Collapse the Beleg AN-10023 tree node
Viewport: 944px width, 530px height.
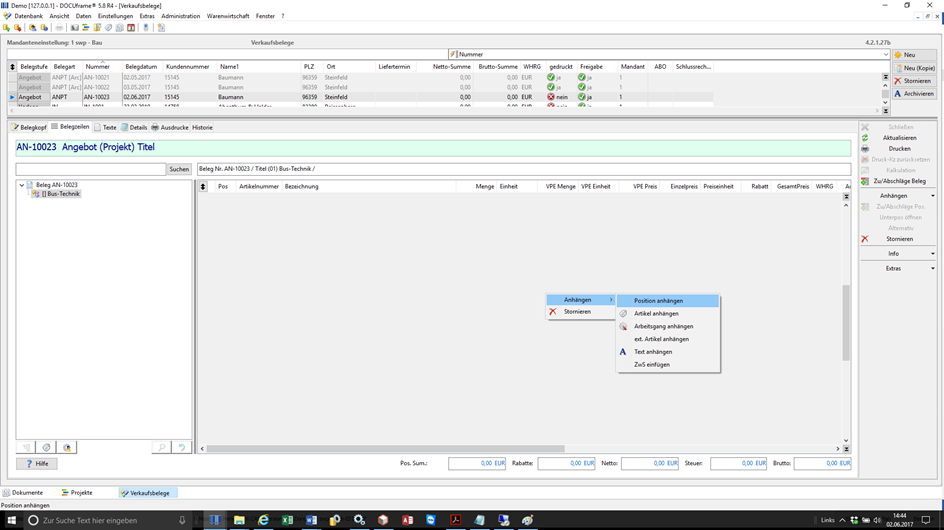click(22, 185)
